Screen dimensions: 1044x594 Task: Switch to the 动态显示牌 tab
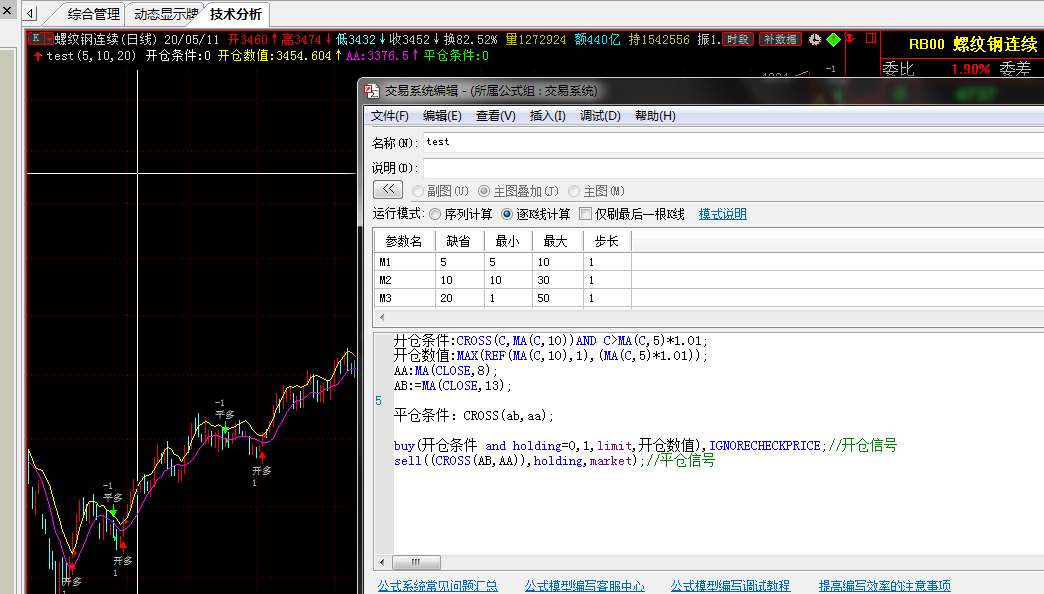[166, 14]
